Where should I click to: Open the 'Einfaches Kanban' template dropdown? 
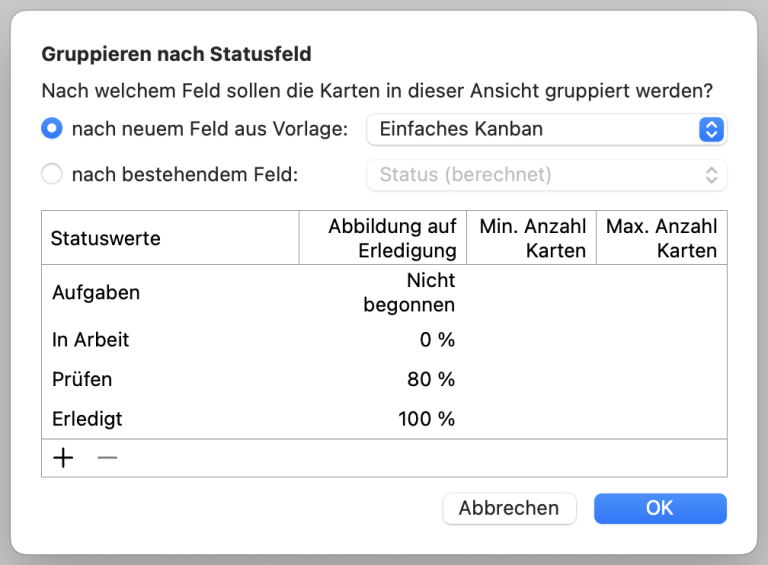coord(547,129)
